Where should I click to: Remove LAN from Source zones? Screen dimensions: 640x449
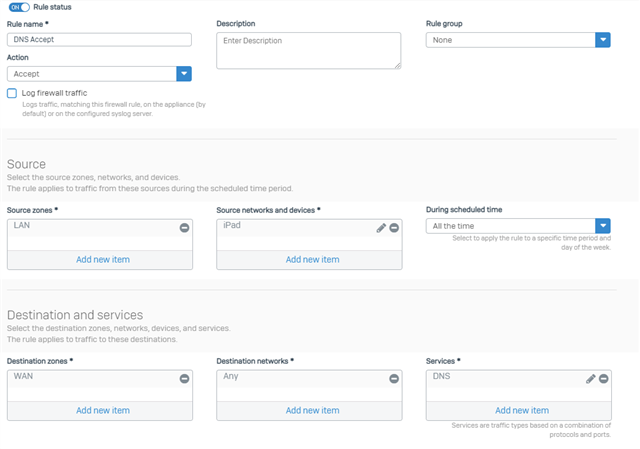[x=184, y=228]
